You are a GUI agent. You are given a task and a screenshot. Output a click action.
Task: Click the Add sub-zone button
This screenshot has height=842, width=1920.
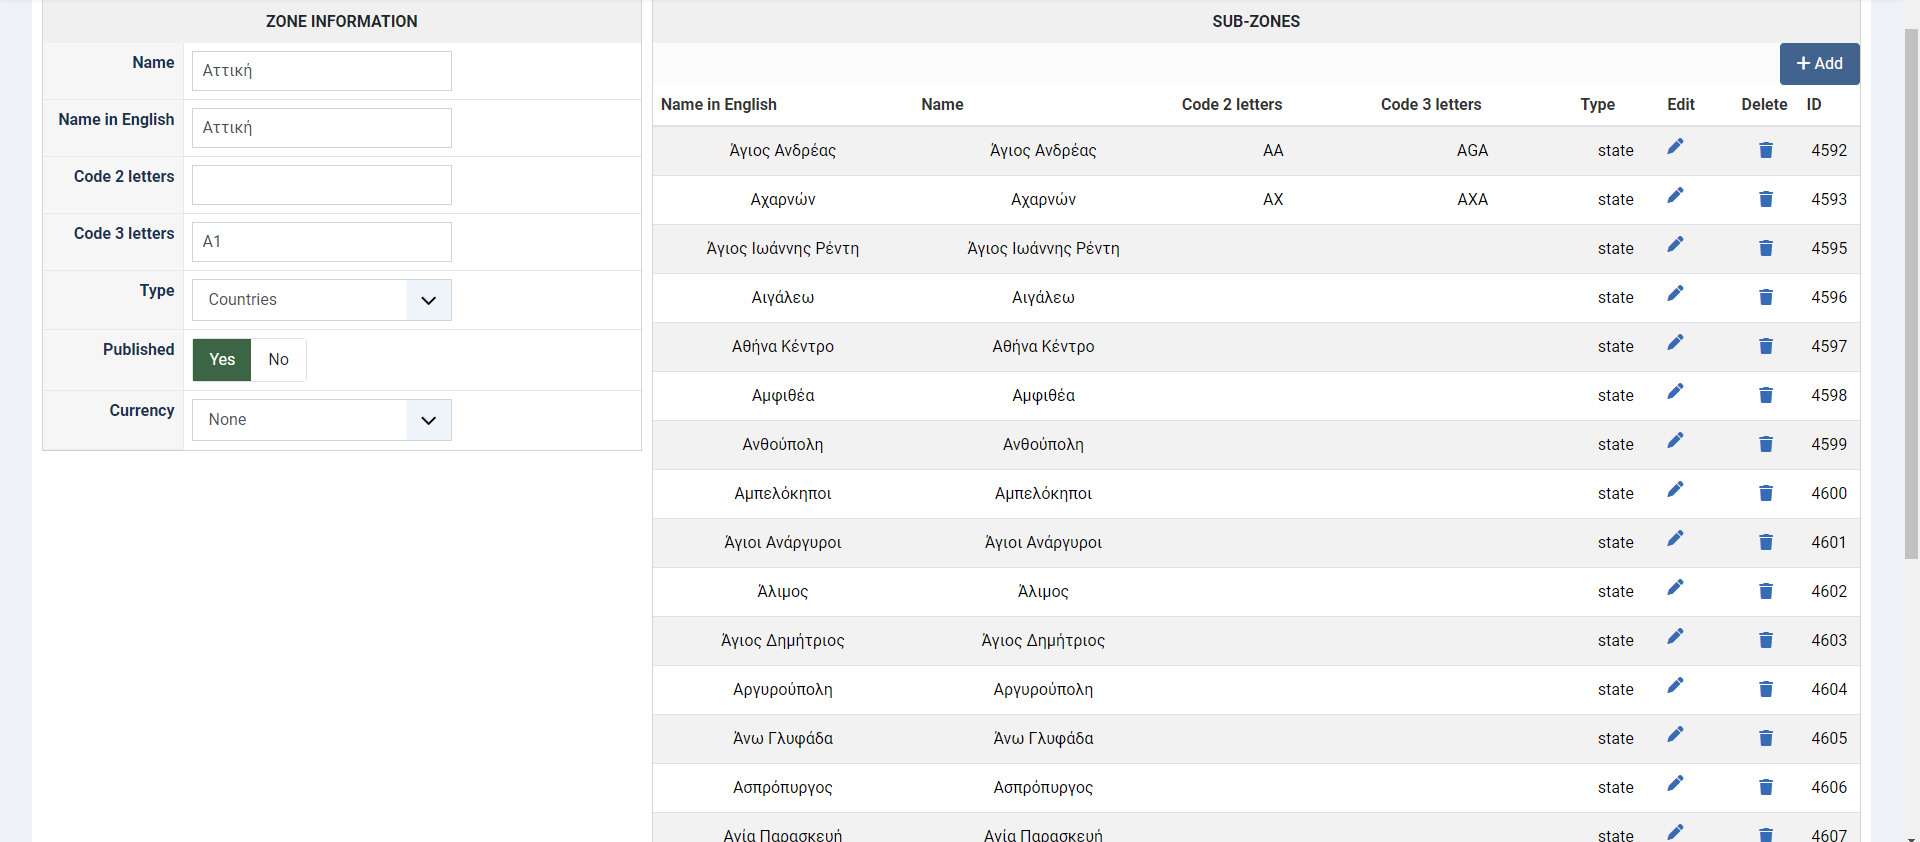click(x=1819, y=64)
